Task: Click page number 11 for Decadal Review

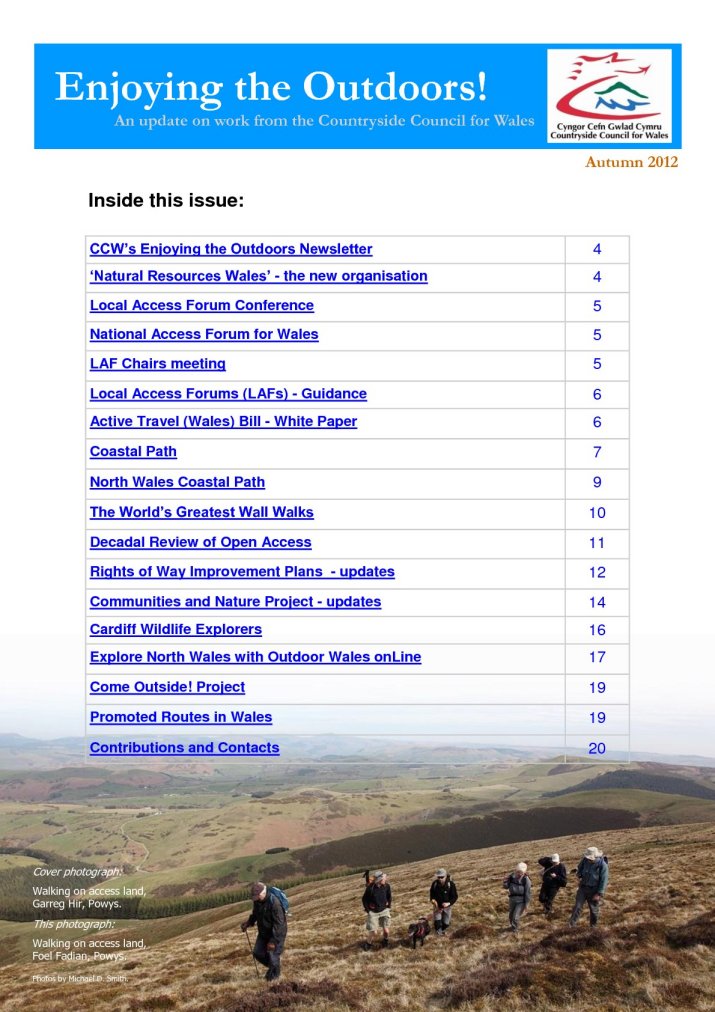Action: point(597,543)
